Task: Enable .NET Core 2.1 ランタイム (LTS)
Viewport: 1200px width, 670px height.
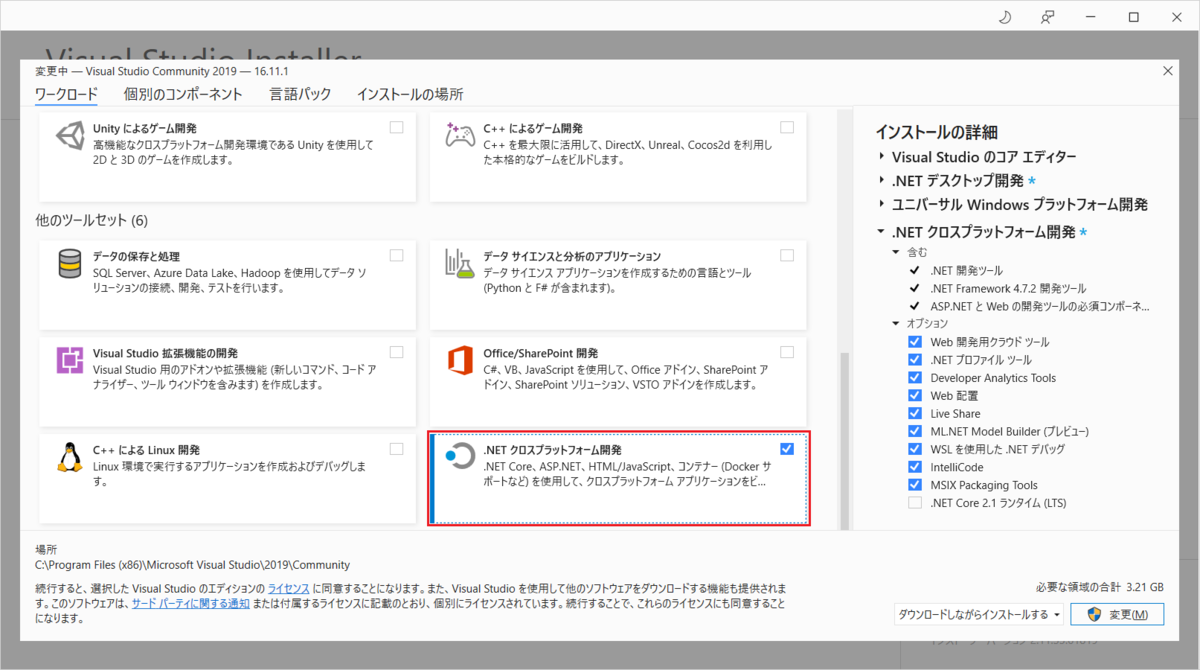Action: coord(914,502)
